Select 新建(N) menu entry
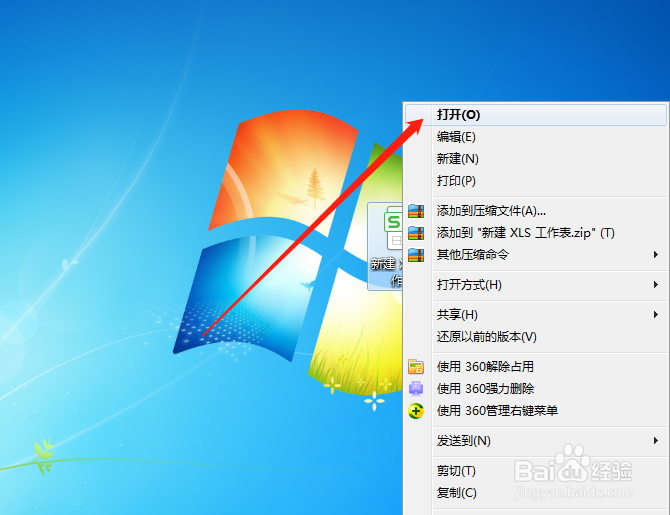The height and width of the screenshot is (515, 670). point(535,159)
